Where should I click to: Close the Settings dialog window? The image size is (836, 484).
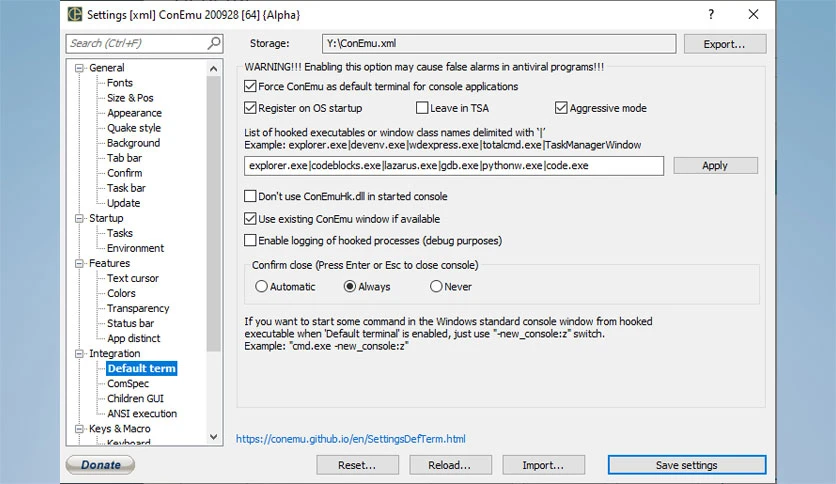pyautogui.click(x=753, y=14)
